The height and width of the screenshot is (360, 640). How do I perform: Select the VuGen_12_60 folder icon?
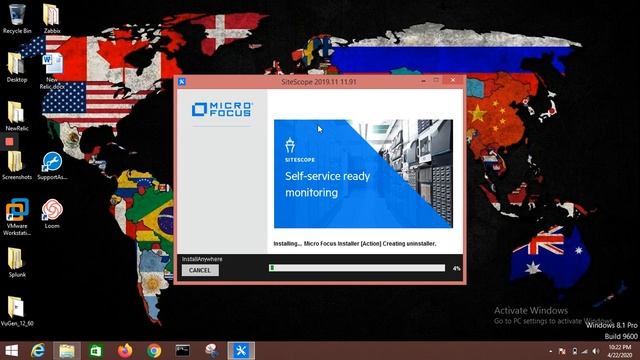point(17,311)
